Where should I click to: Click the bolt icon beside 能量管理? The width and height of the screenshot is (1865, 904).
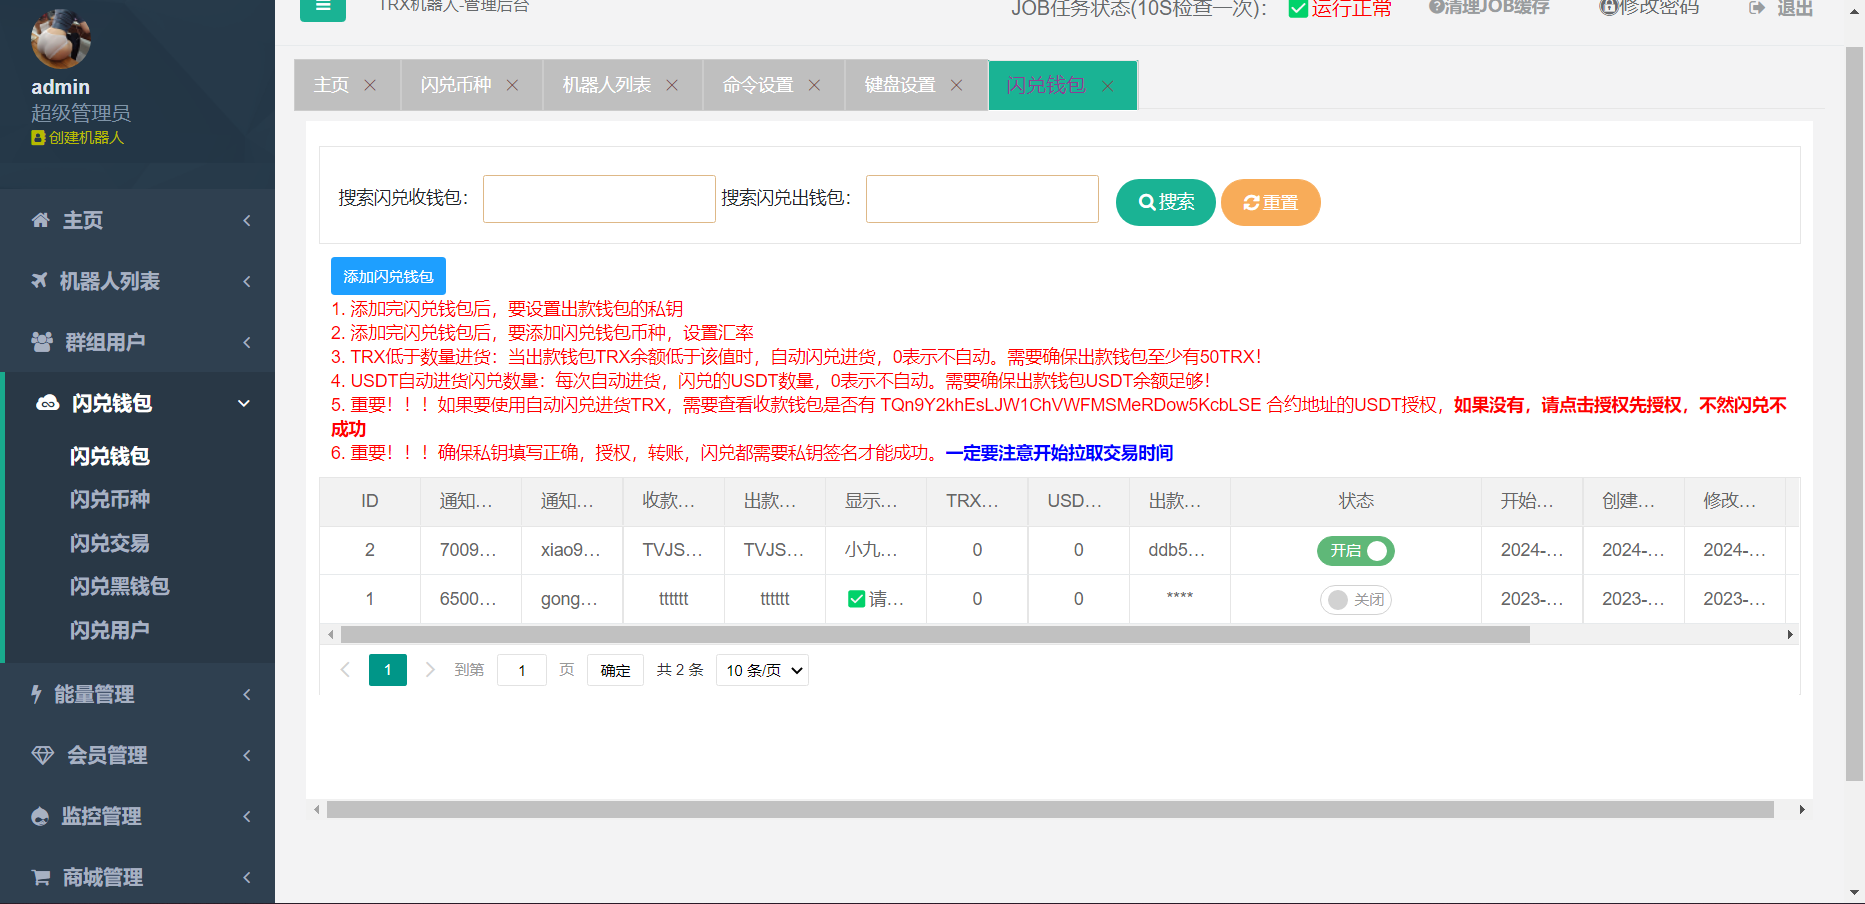click(36, 694)
